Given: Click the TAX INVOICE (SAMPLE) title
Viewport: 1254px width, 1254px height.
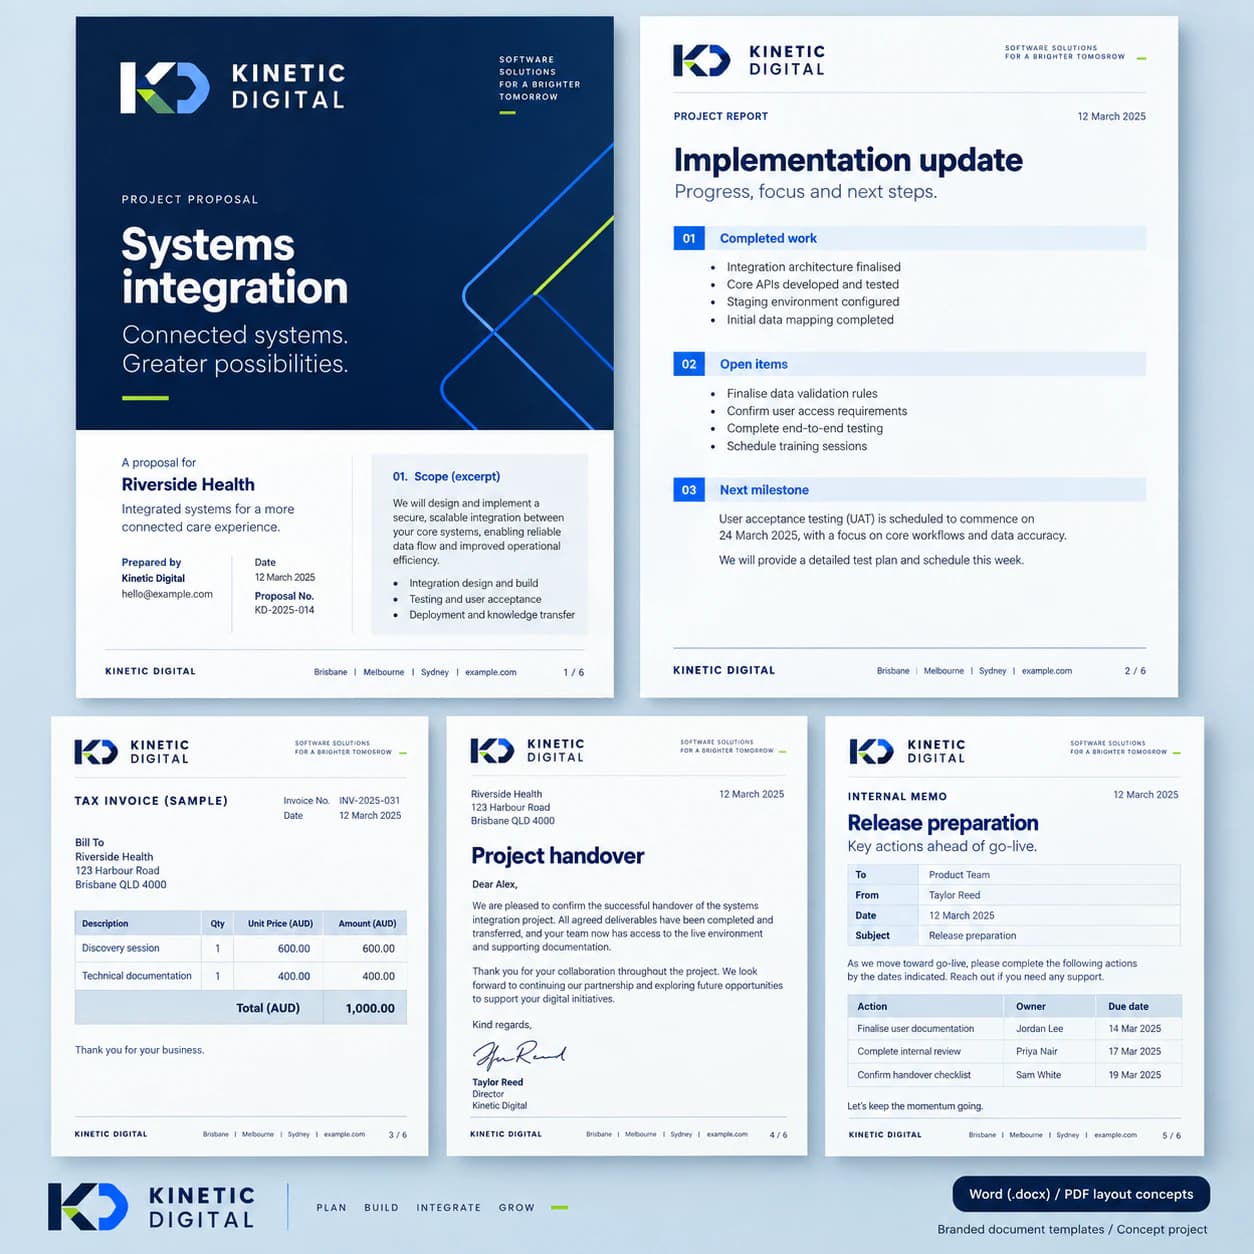Looking at the screenshot, I should pos(151,801).
